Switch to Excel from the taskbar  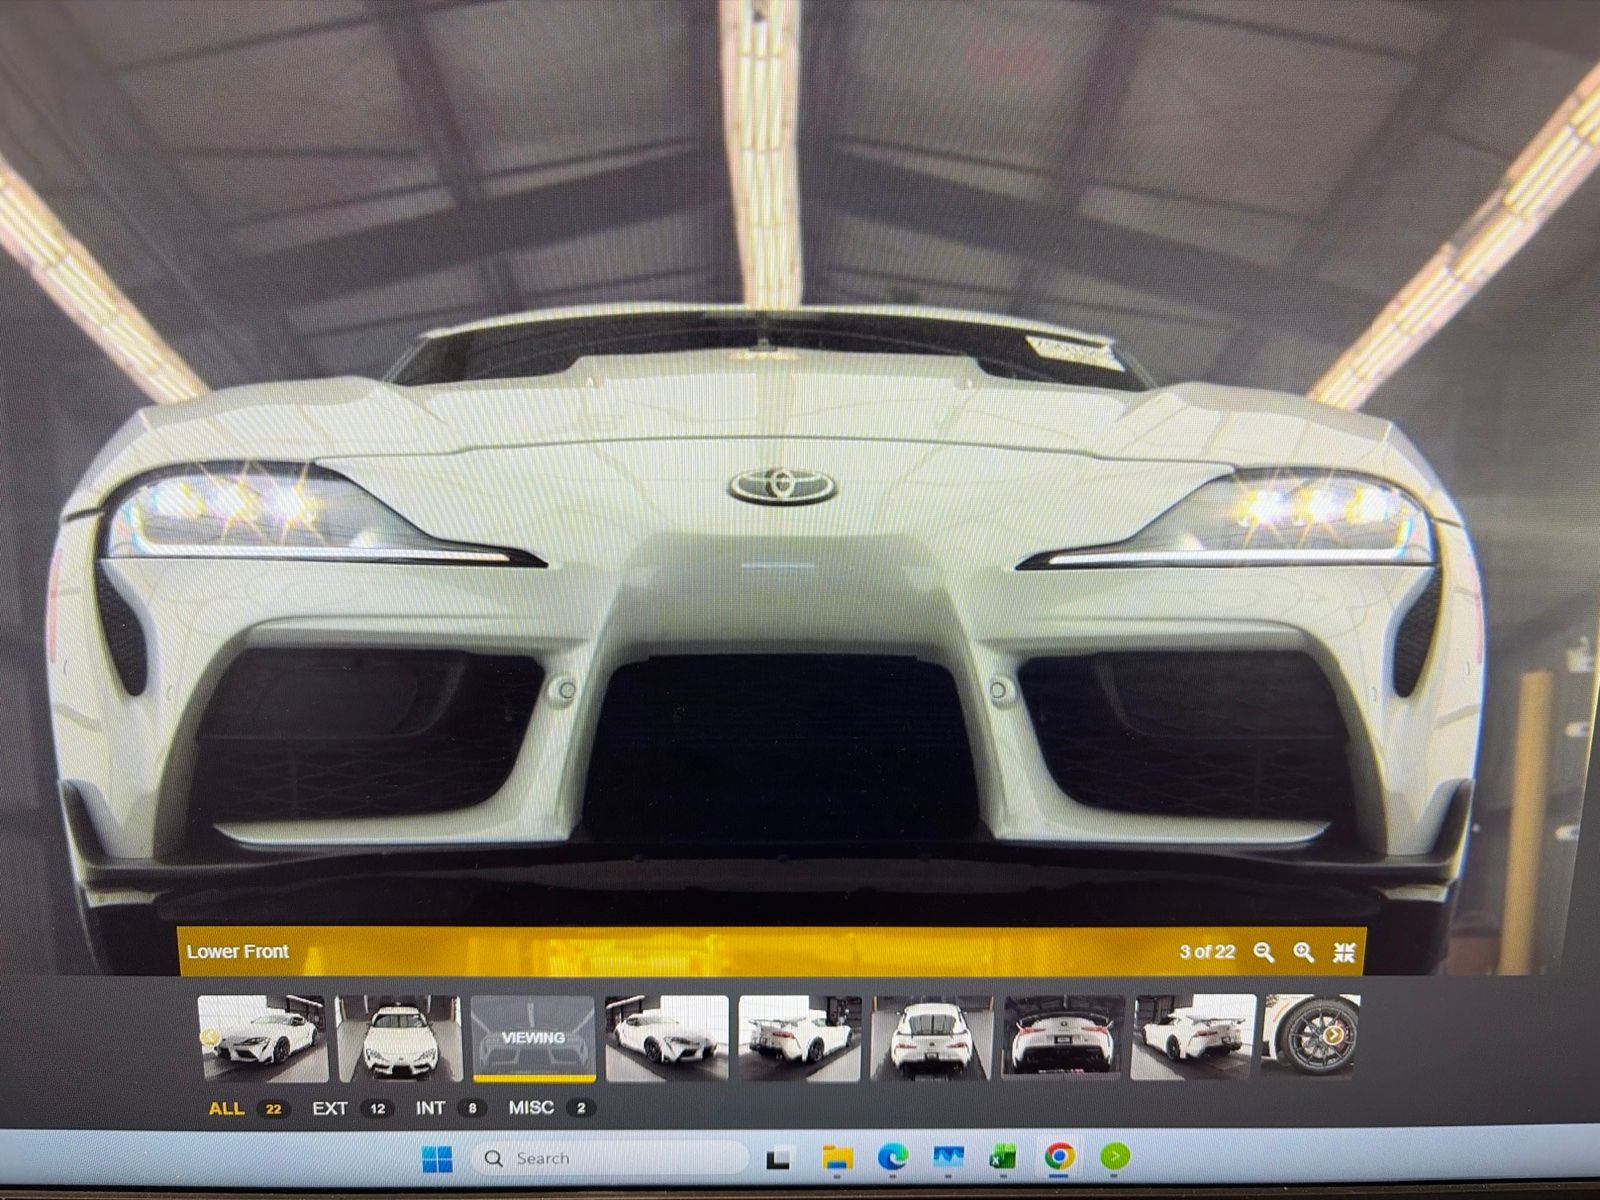click(1003, 1158)
